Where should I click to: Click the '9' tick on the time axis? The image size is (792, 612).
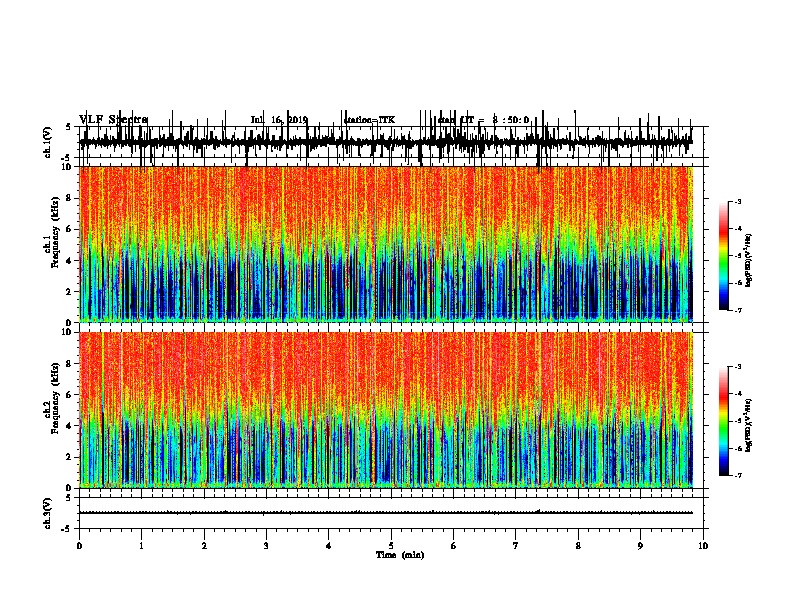pos(640,546)
